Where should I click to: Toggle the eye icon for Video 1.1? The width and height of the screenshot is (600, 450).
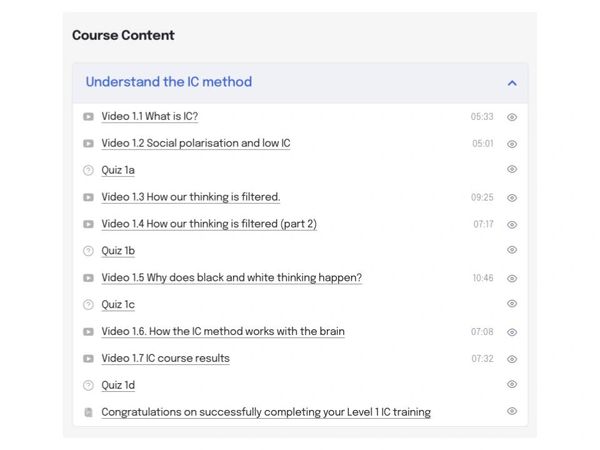point(512,117)
